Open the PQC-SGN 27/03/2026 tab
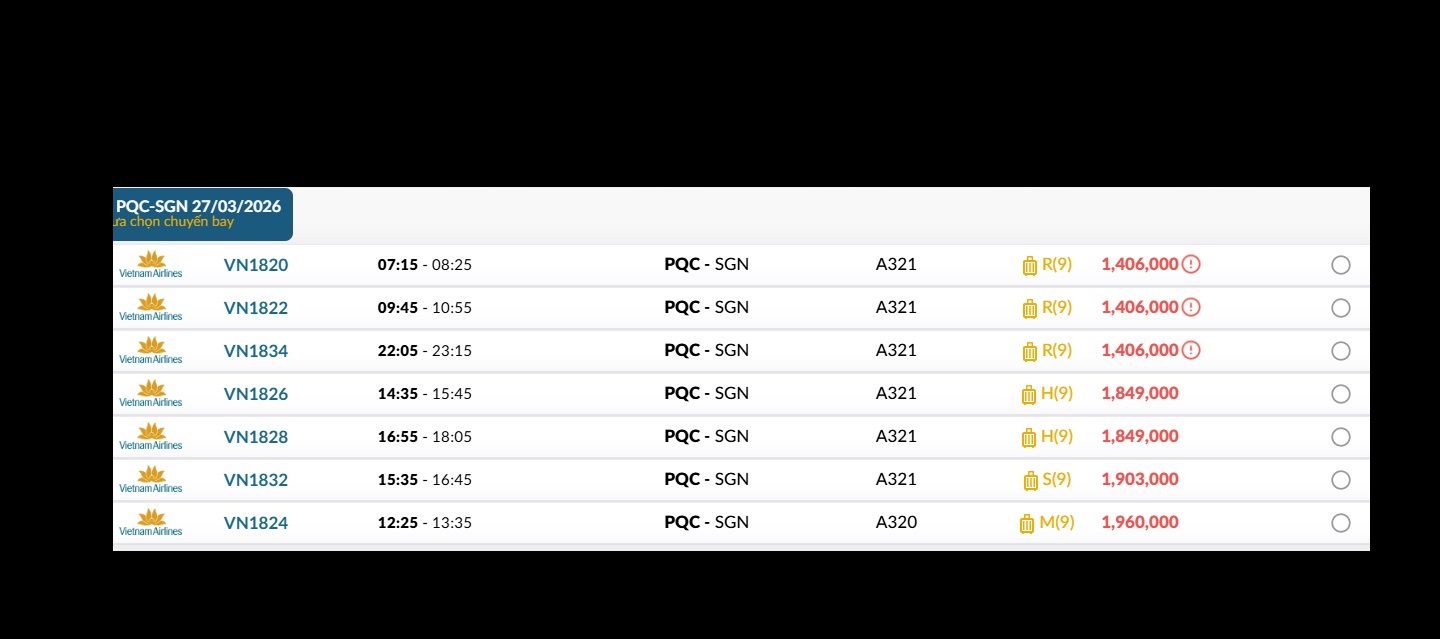Viewport: 1440px width, 639px height. pos(202,213)
